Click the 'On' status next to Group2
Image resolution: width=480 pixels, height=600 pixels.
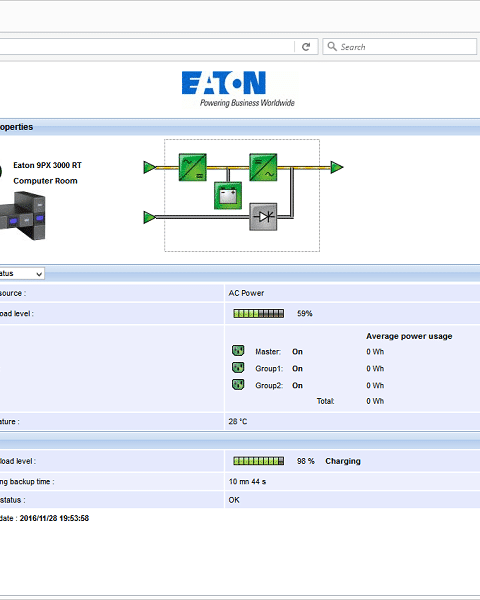[297, 385]
